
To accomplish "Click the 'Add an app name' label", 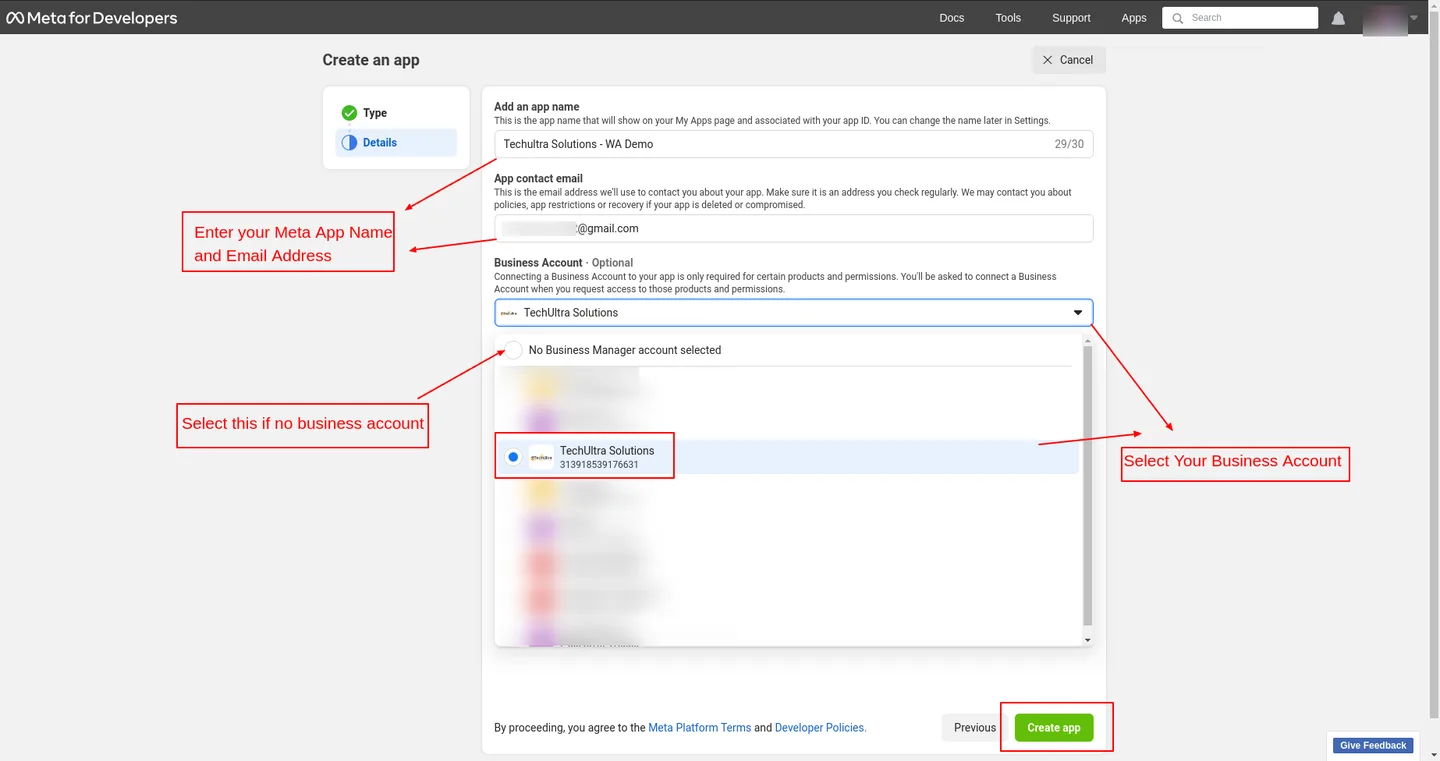I will [537, 107].
